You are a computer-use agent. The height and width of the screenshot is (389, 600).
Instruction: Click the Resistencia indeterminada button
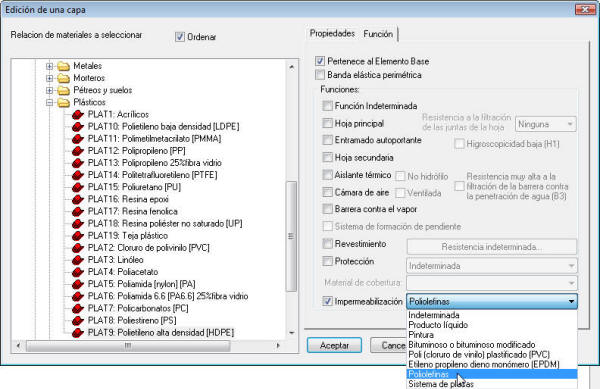(492, 247)
